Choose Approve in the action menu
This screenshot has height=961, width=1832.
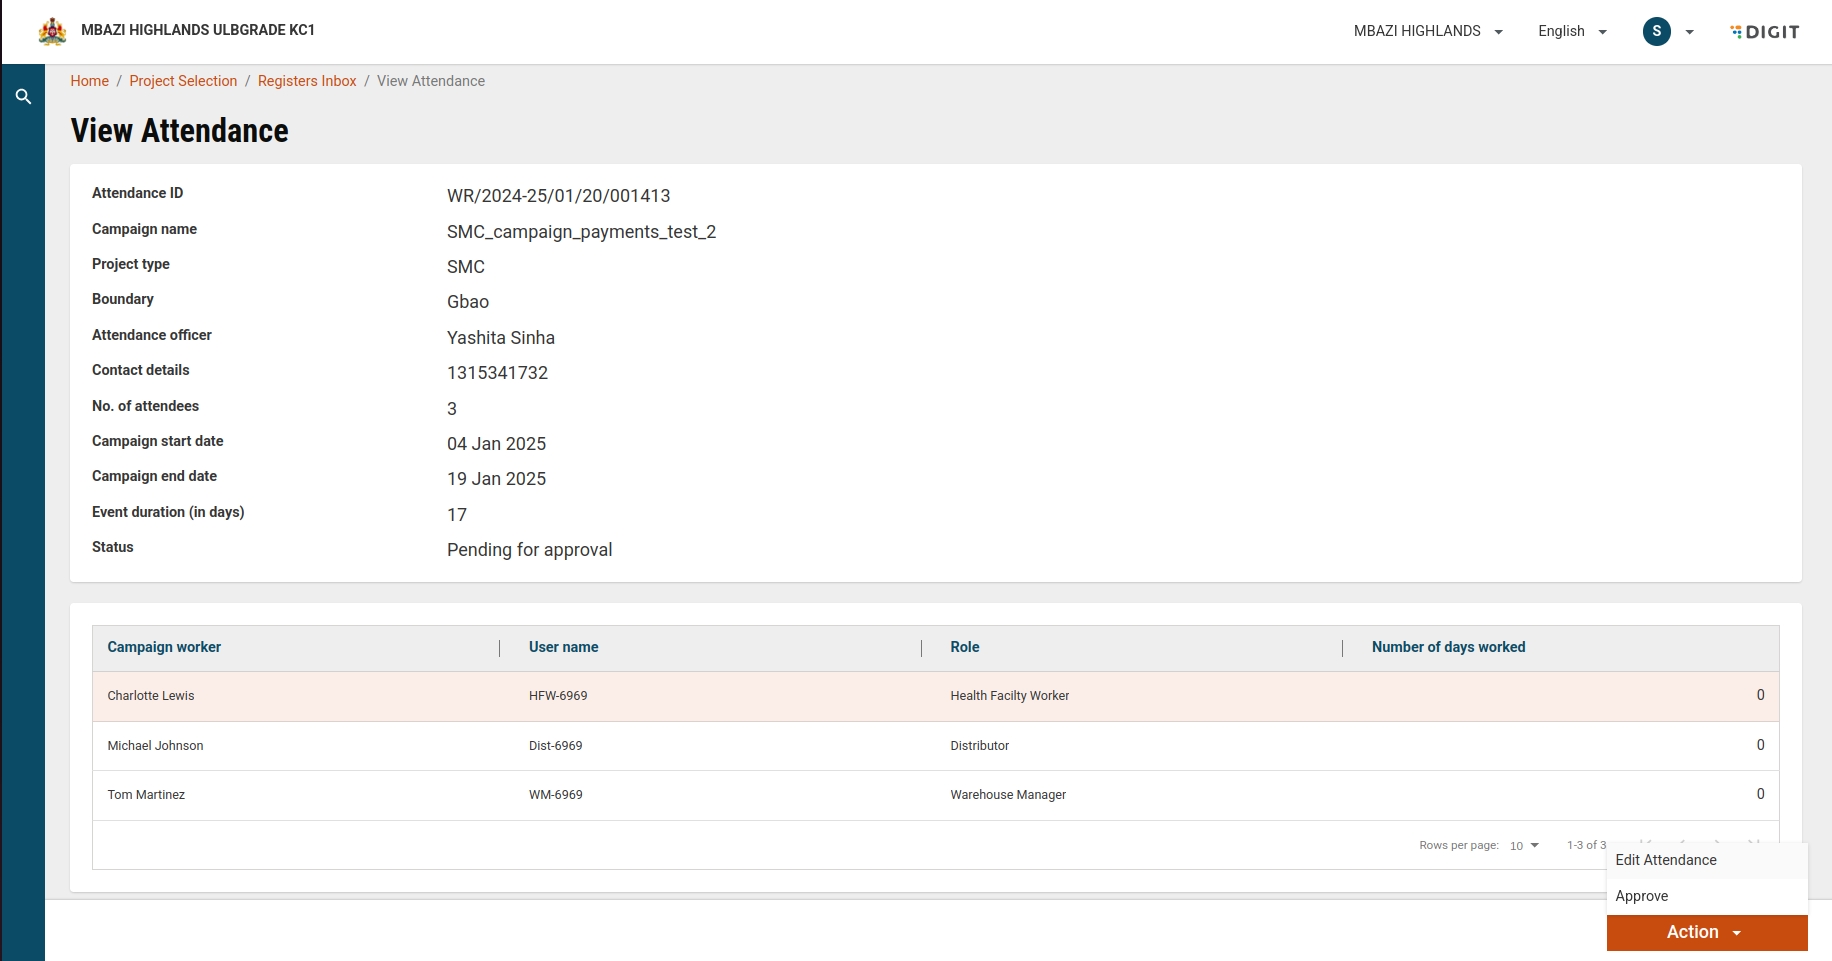click(x=1642, y=896)
